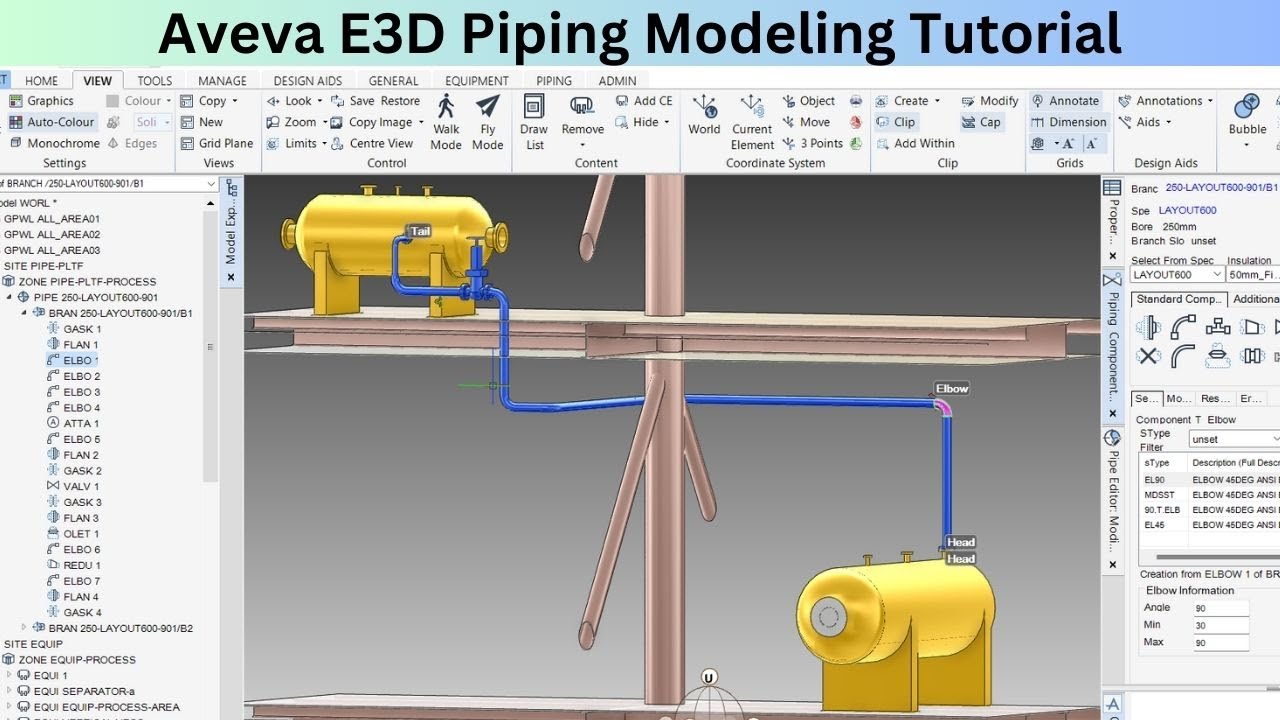1280x720 pixels.
Task: Click Add CE to view
Action: point(643,101)
